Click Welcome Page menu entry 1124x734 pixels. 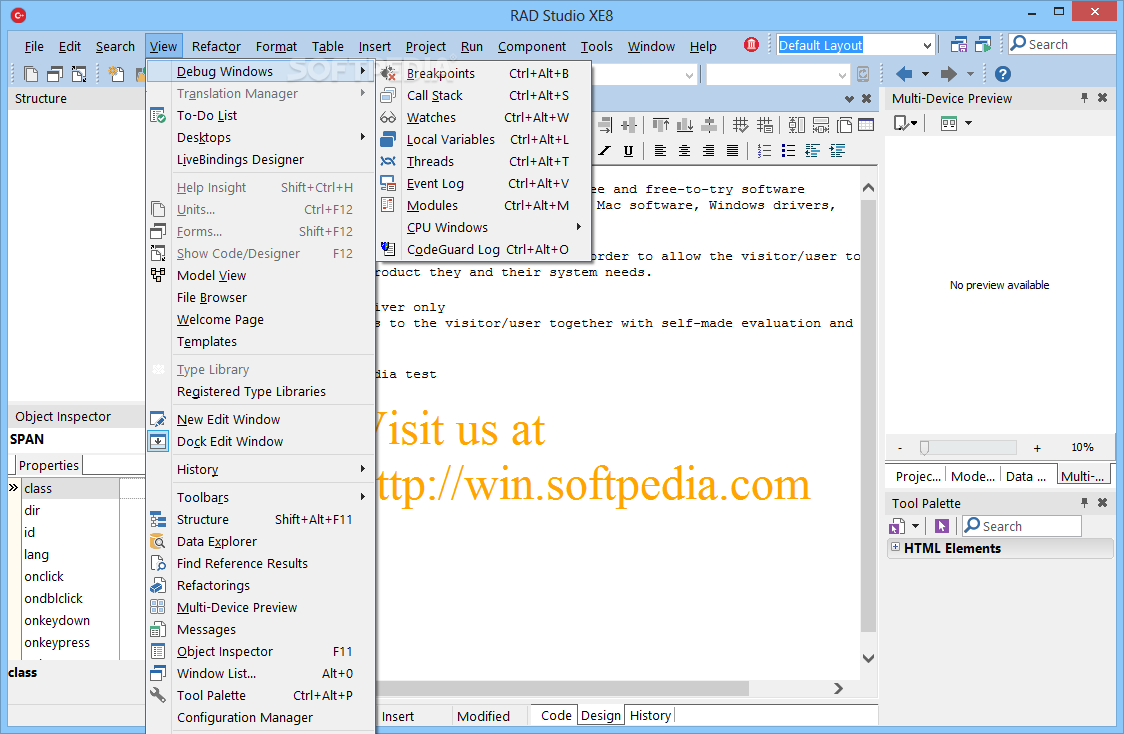(x=261, y=319)
